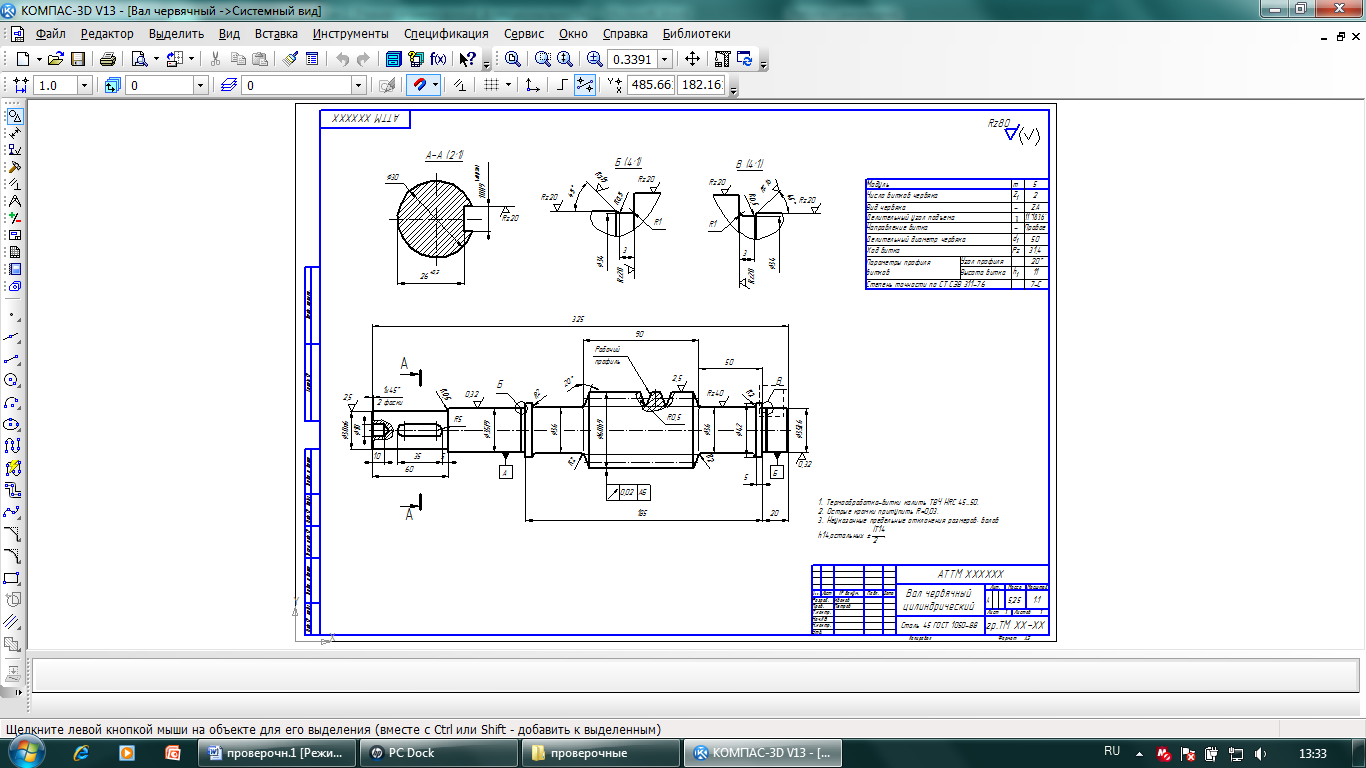Screen dimensions: 1366x768
Task: Click the RU language indicator
Action: point(1112,751)
